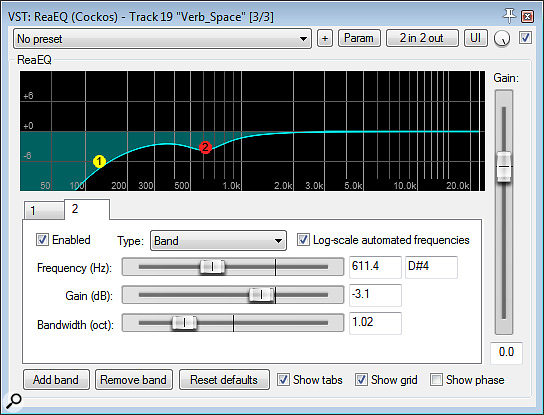Disable the Enabled checkbox for band 2

(x=42, y=240)
